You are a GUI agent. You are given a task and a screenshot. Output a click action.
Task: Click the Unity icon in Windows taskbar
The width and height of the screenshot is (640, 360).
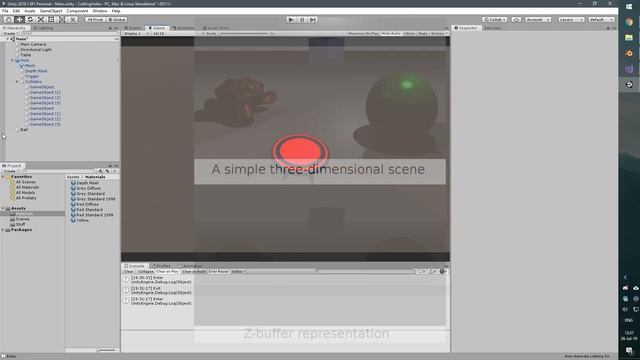click(629, 84)
